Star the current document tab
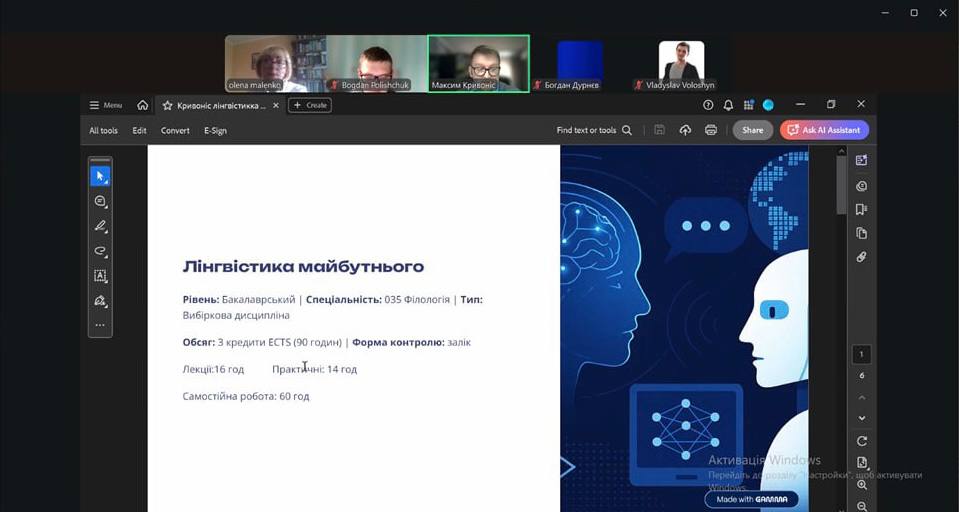Viewport: 959px width, 512px height. [x=167, y=105]
